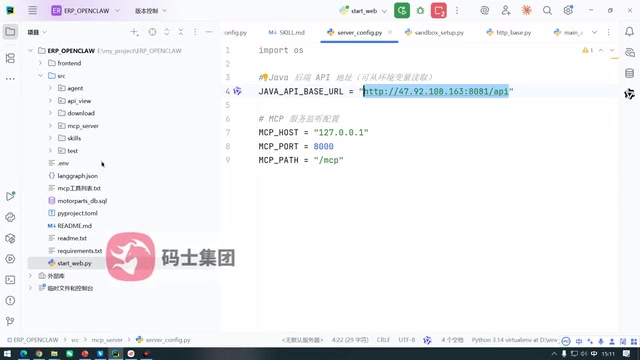Go to next highlighted problem arrow
This screenshot has height=360, width=640.
coord(612,50)
